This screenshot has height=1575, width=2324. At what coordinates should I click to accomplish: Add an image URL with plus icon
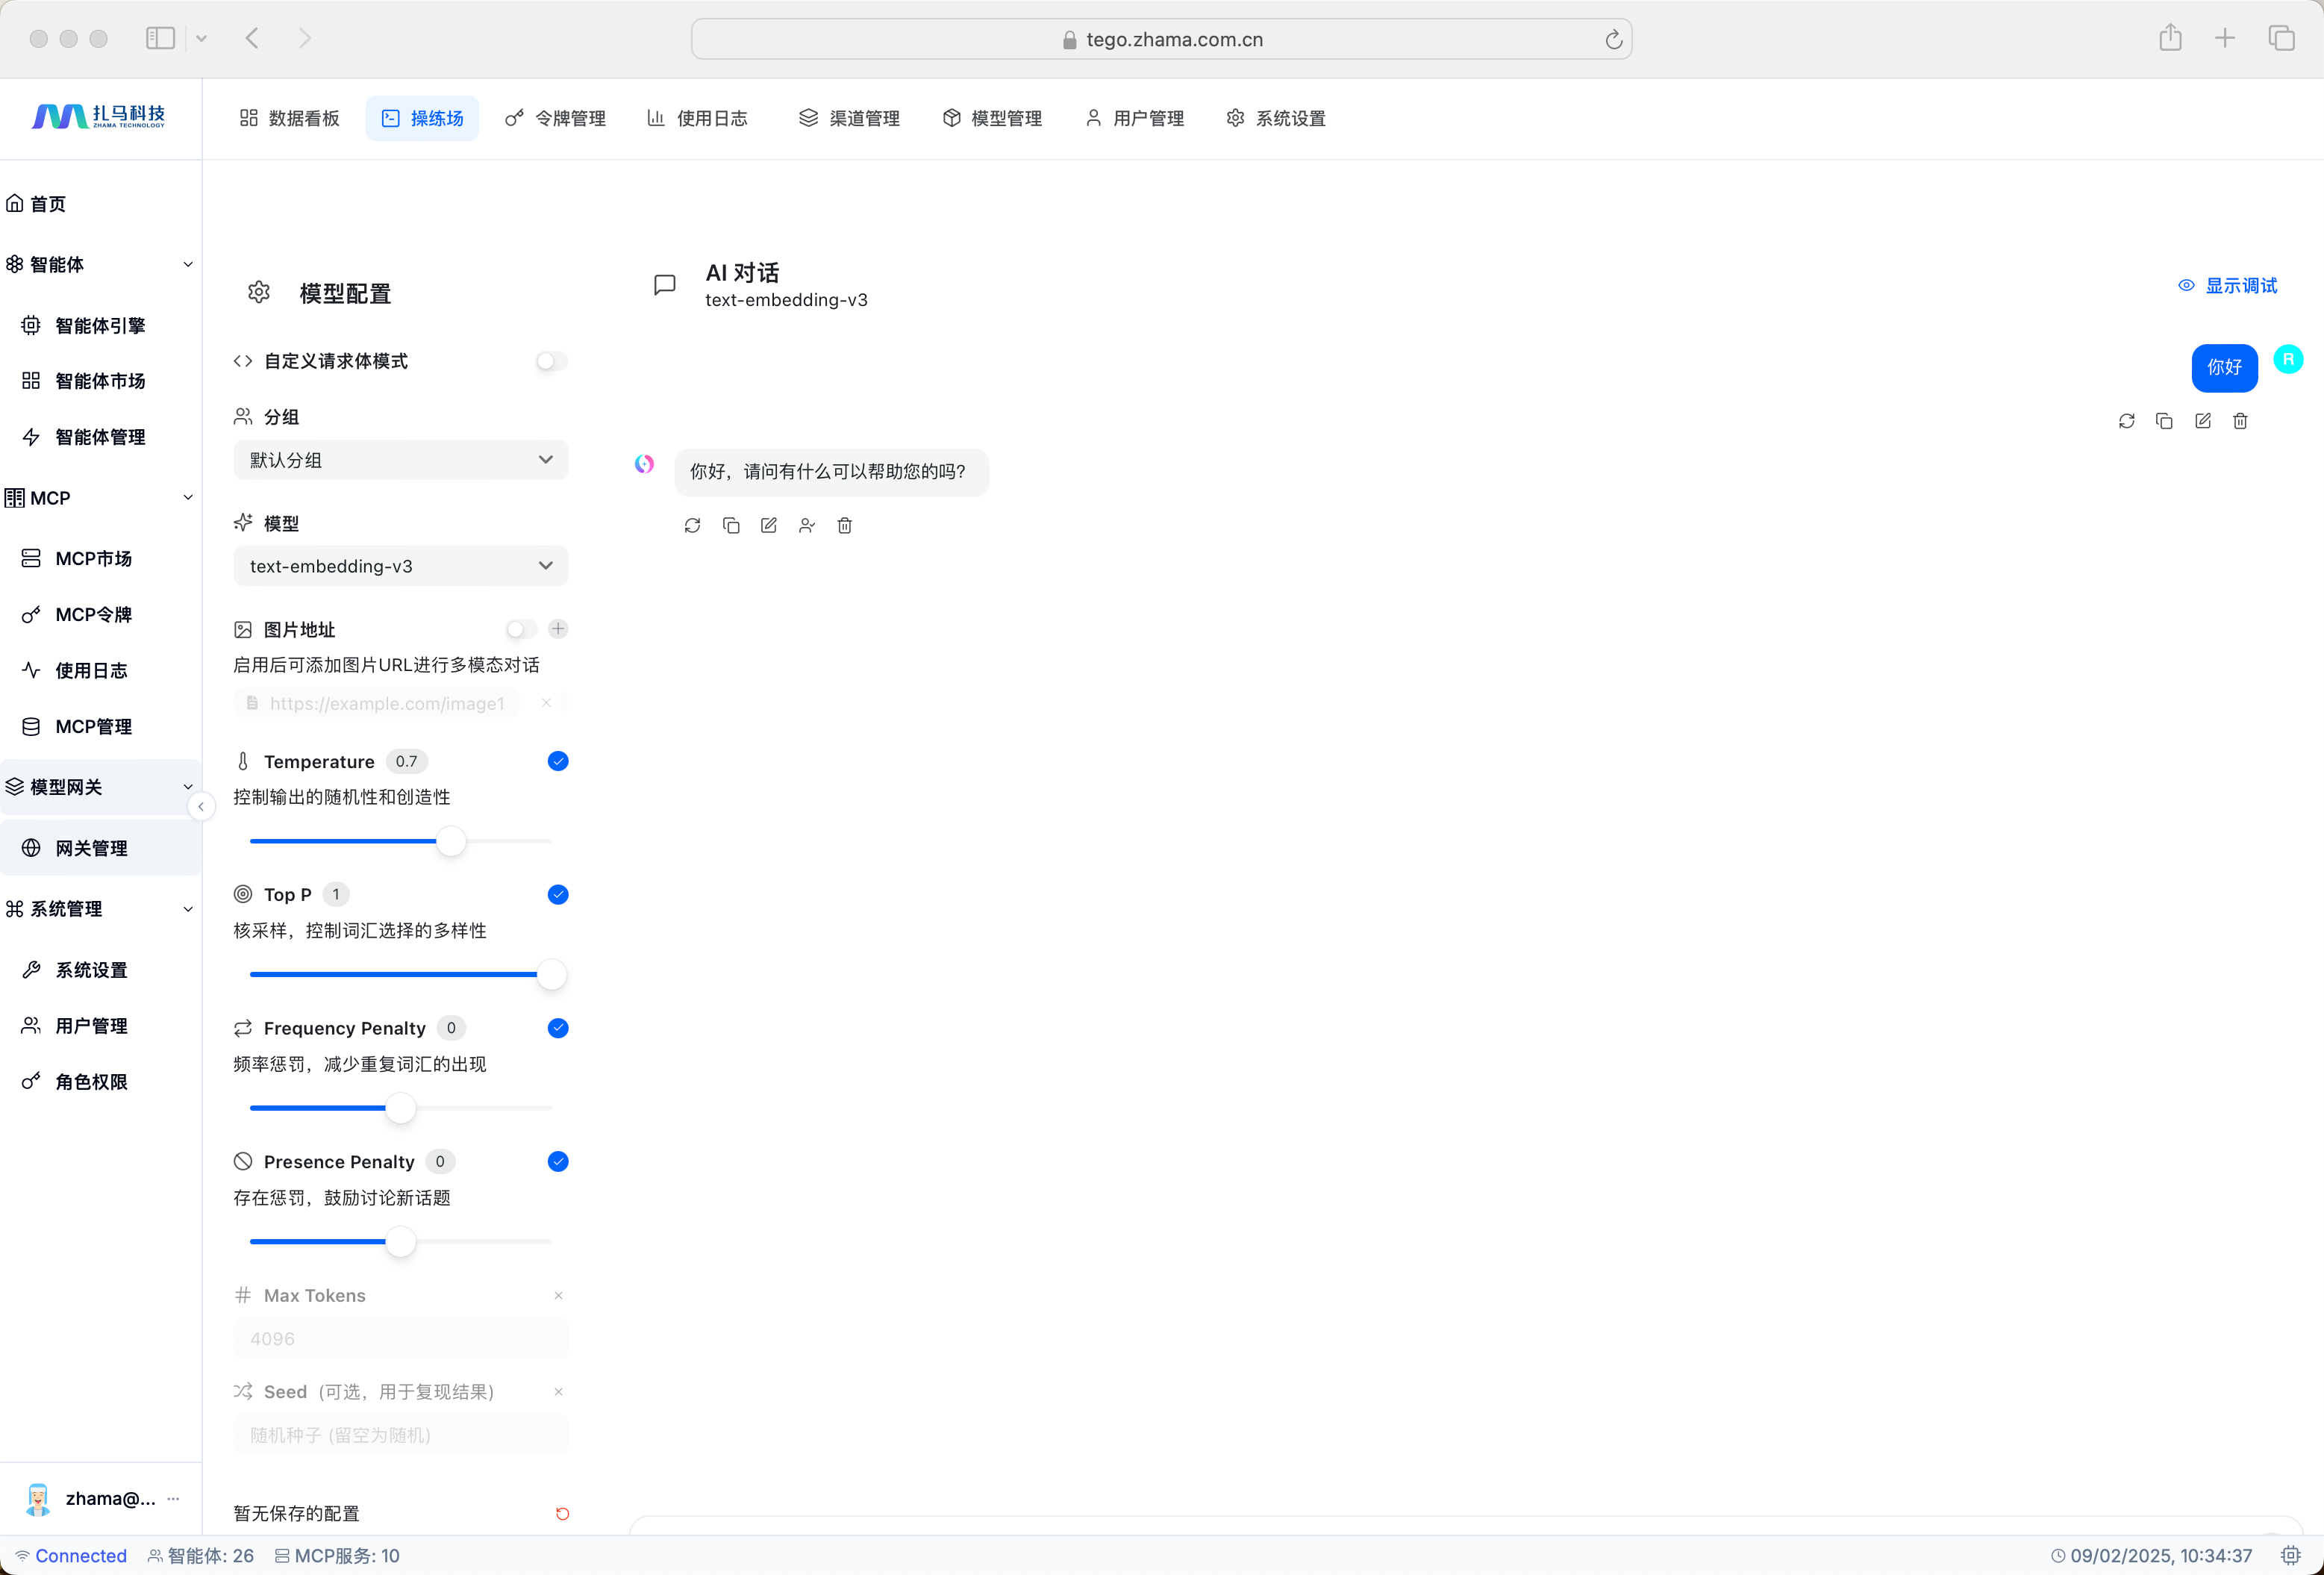click(558, 629)
